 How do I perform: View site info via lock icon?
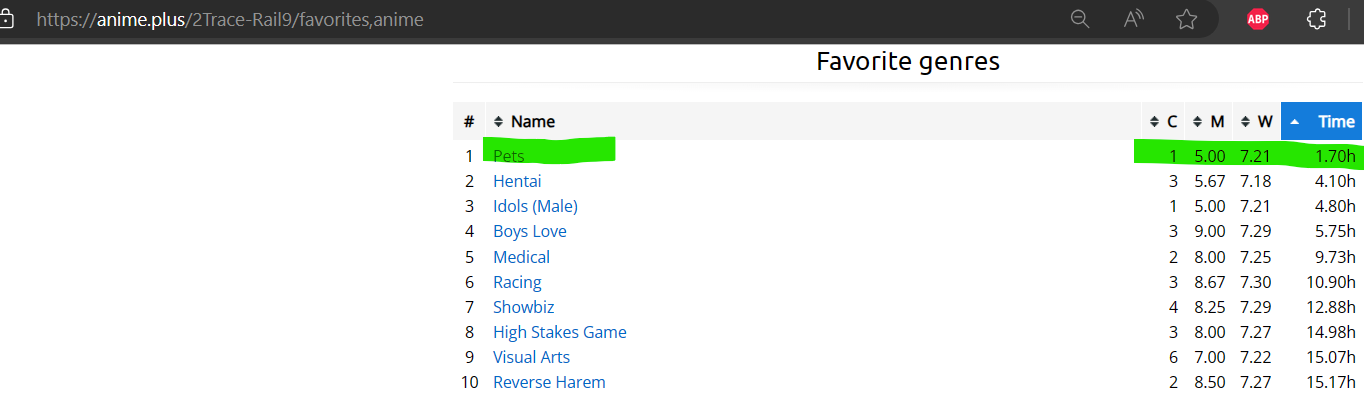[7, 19]
